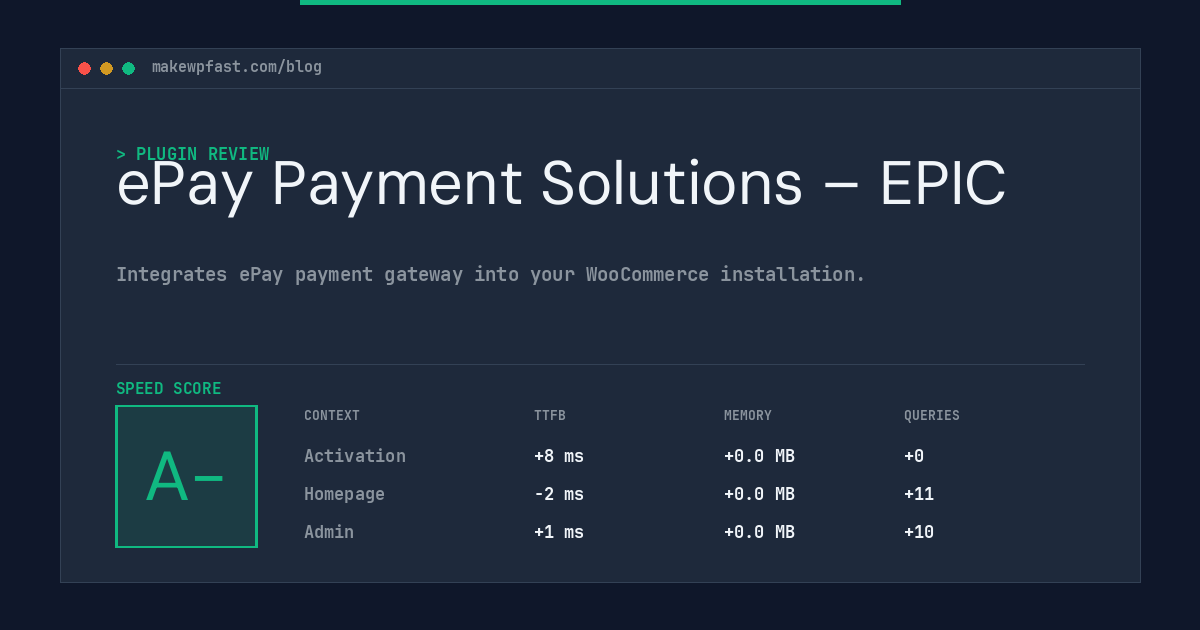The width and height of the screenshot is (1200, 630).
Task: Click the Admin row '+0.0 MB' memory value
Action: (x=759, y=532)
